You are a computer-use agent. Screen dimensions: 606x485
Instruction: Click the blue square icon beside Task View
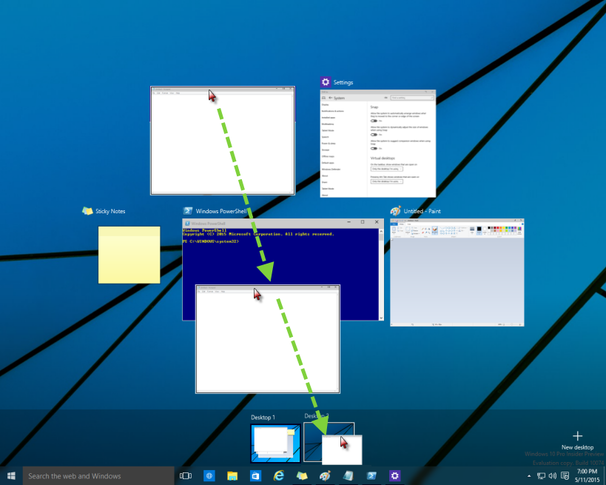click(209, 476)
